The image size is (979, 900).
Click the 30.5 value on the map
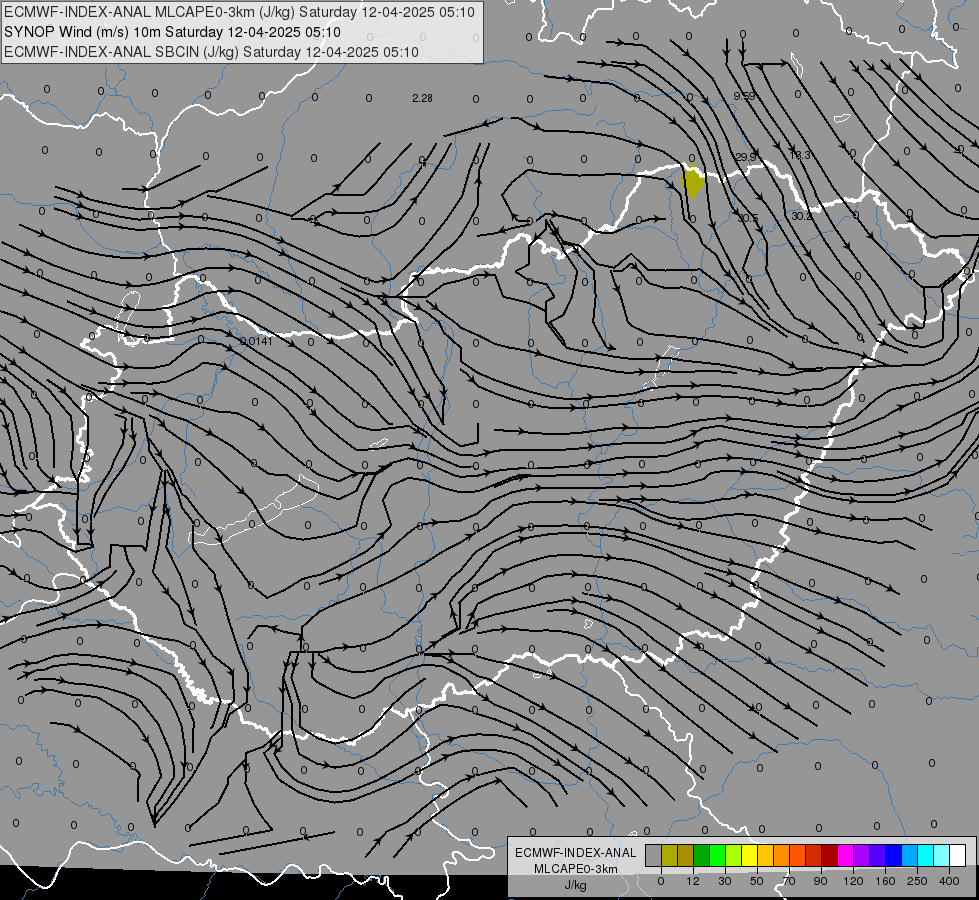(747, 218)
